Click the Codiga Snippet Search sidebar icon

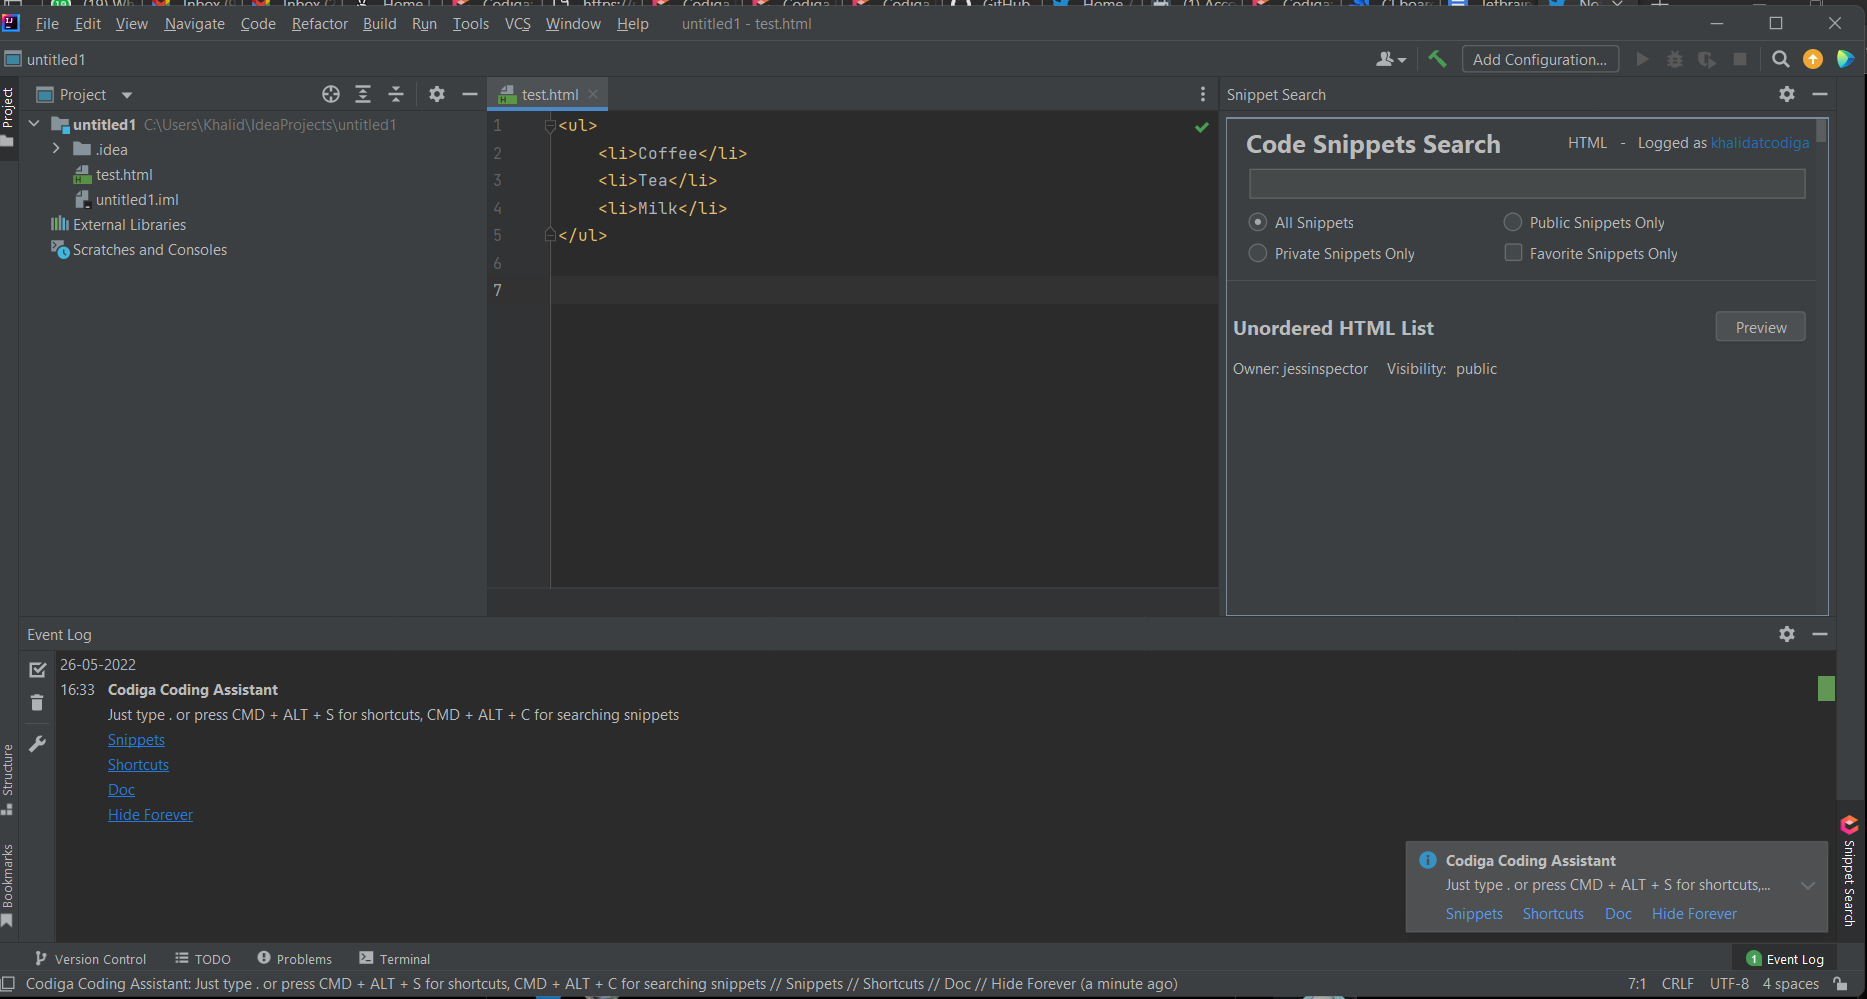pos(1849,825)
